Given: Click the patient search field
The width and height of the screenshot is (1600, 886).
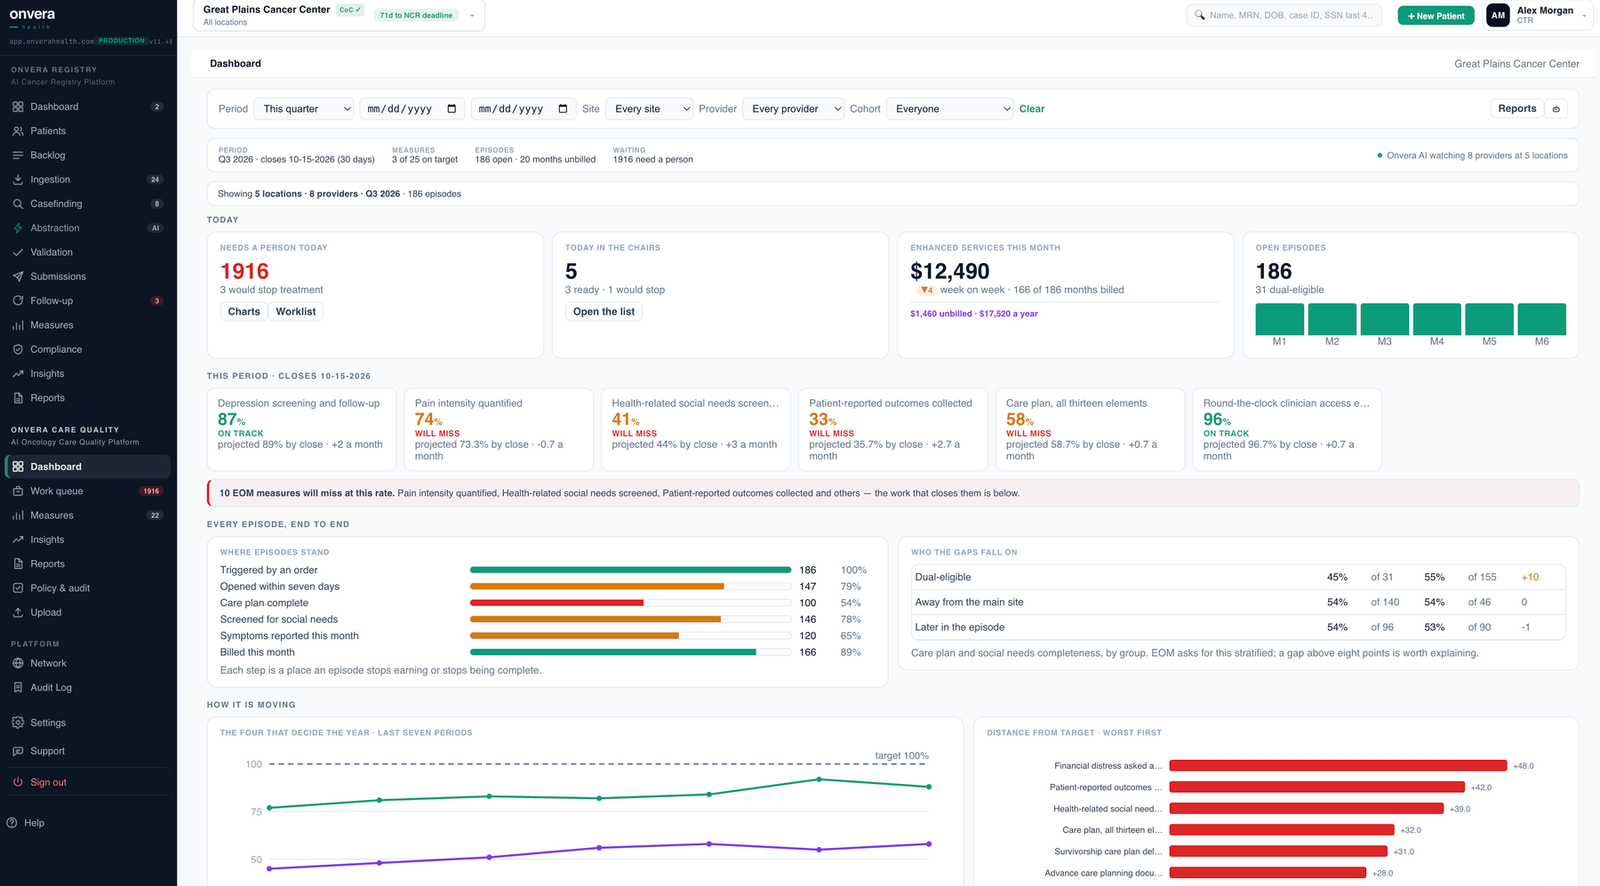Looking at the screenshot, I should point(1285,15).
